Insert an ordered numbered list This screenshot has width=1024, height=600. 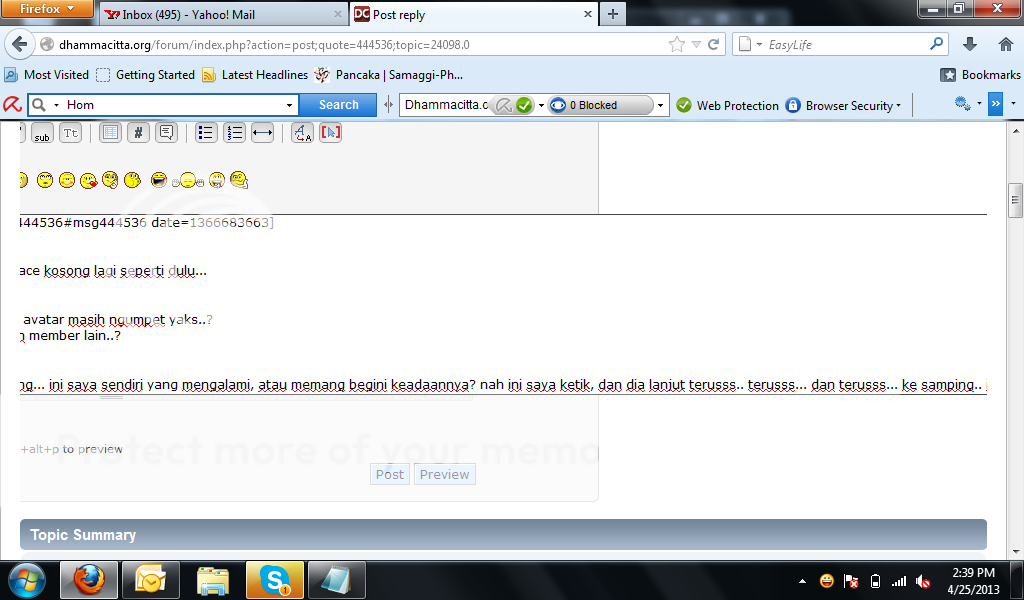click(x=234, y=133)
